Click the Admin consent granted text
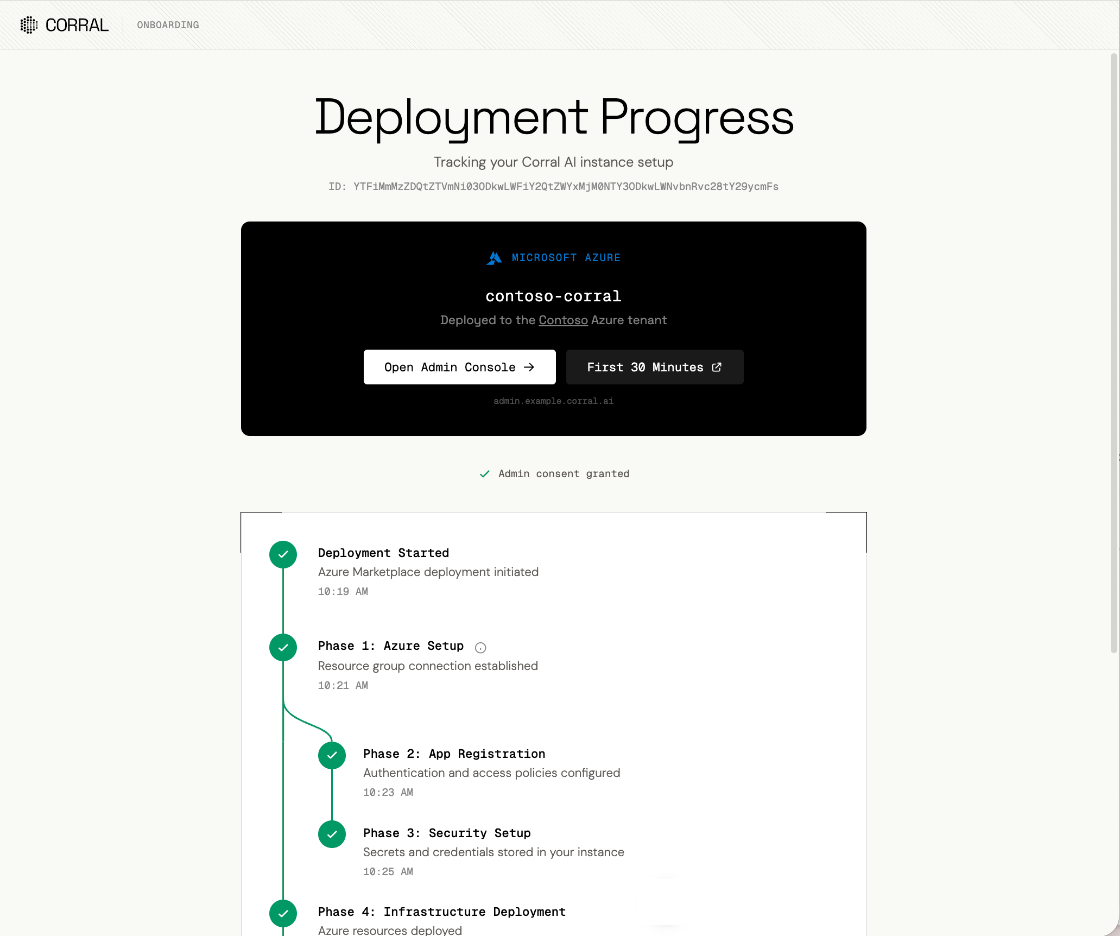 coord(564,474)
